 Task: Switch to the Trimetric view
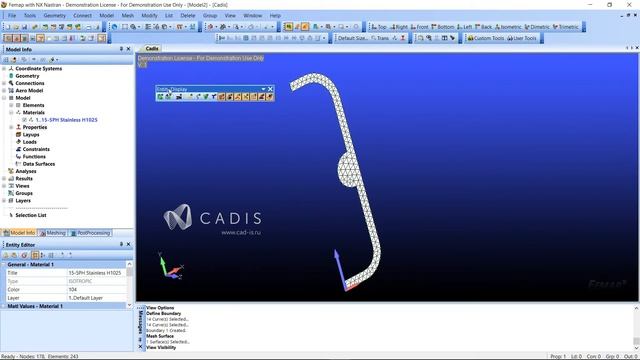click(566, 27)
